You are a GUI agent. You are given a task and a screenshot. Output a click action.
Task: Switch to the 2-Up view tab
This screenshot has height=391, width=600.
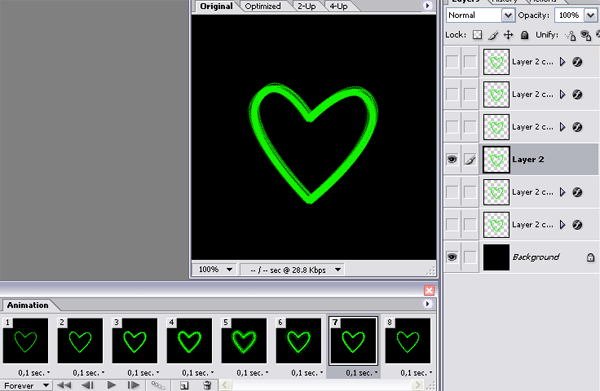coord(307,6)
